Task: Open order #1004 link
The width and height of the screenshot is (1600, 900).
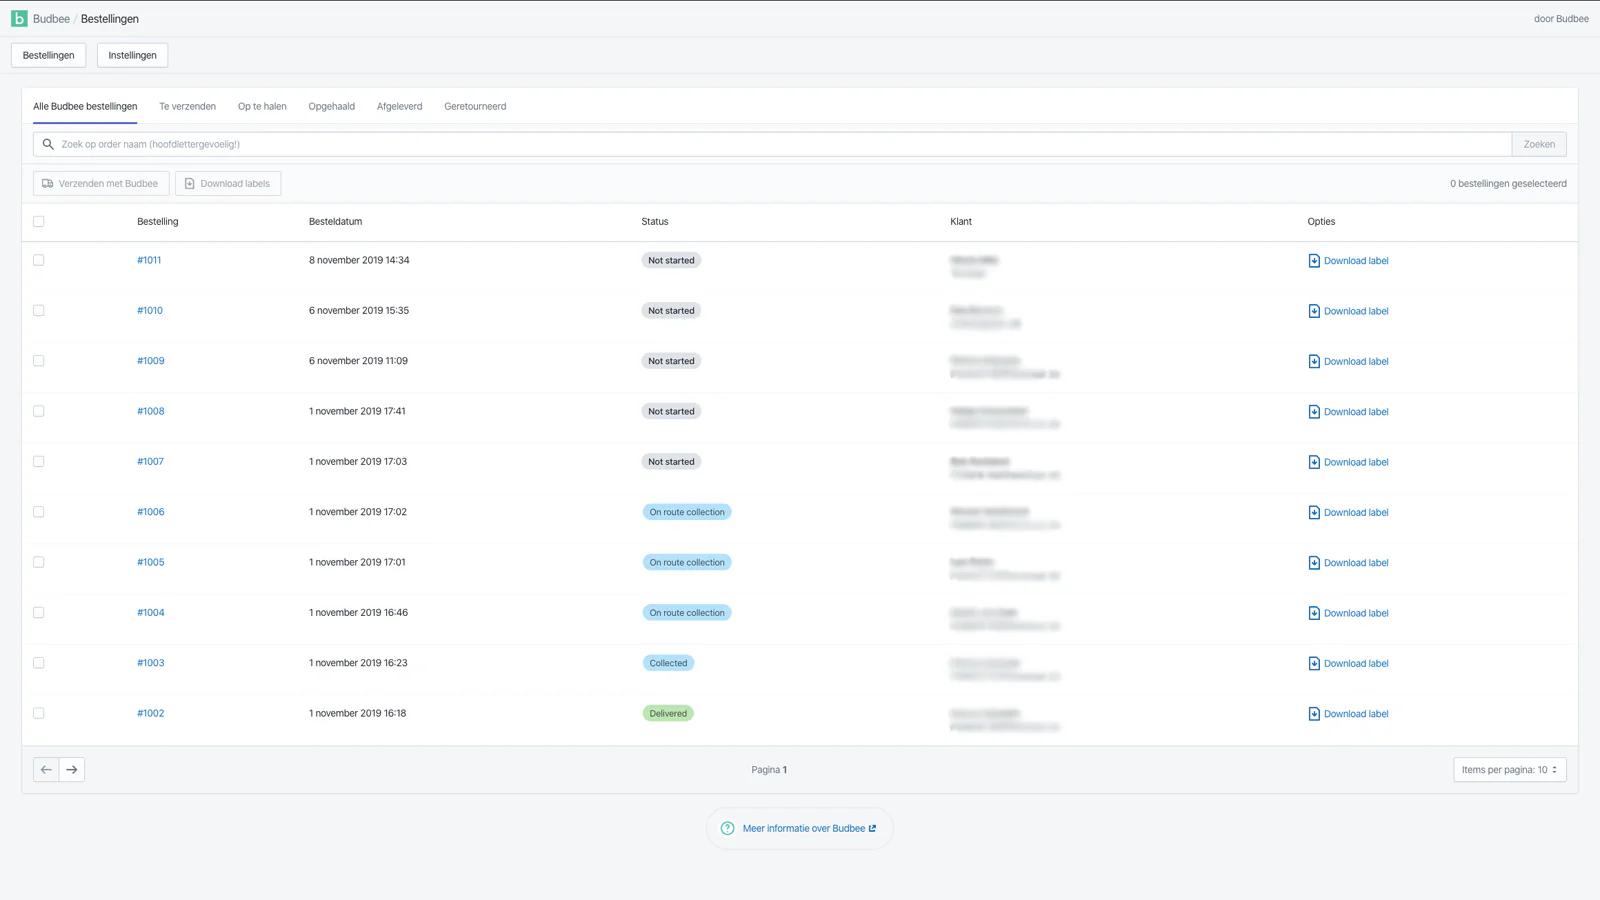Action: click(x=151, y=613)
